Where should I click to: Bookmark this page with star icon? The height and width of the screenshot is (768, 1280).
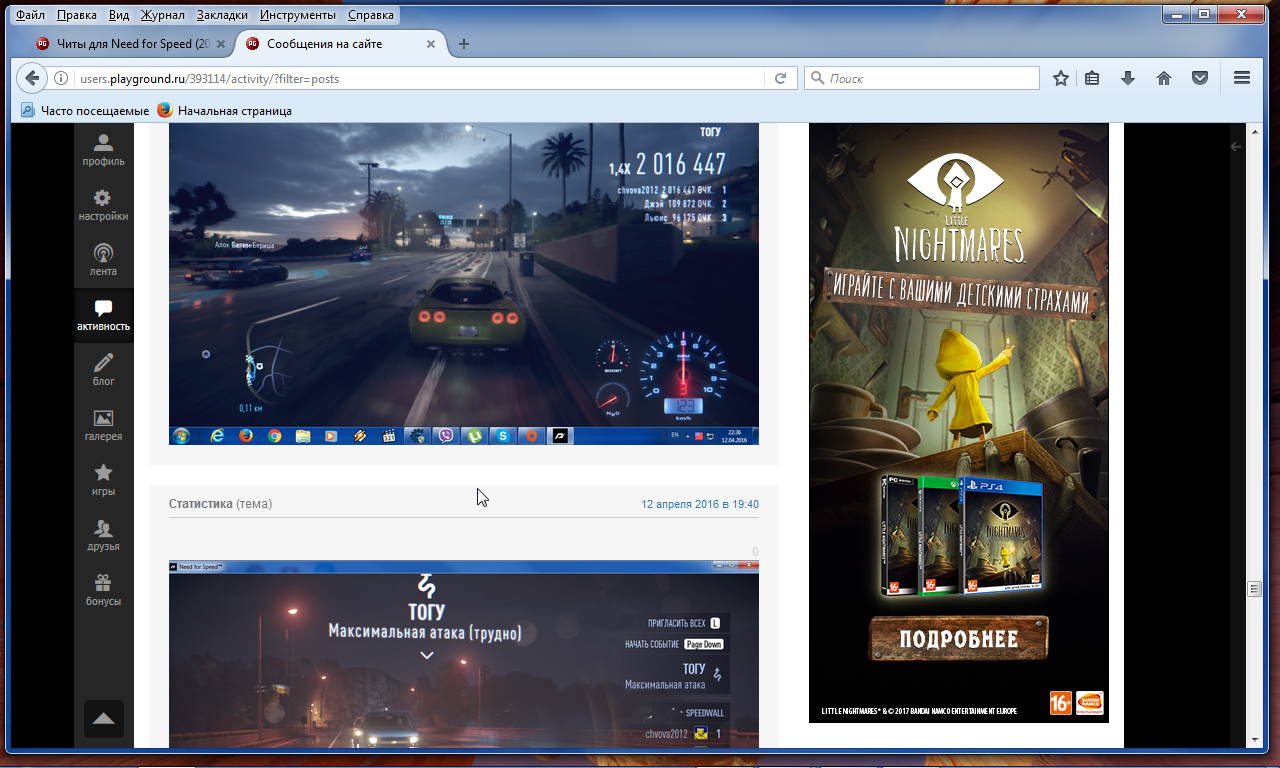[x=1061, y=78]
